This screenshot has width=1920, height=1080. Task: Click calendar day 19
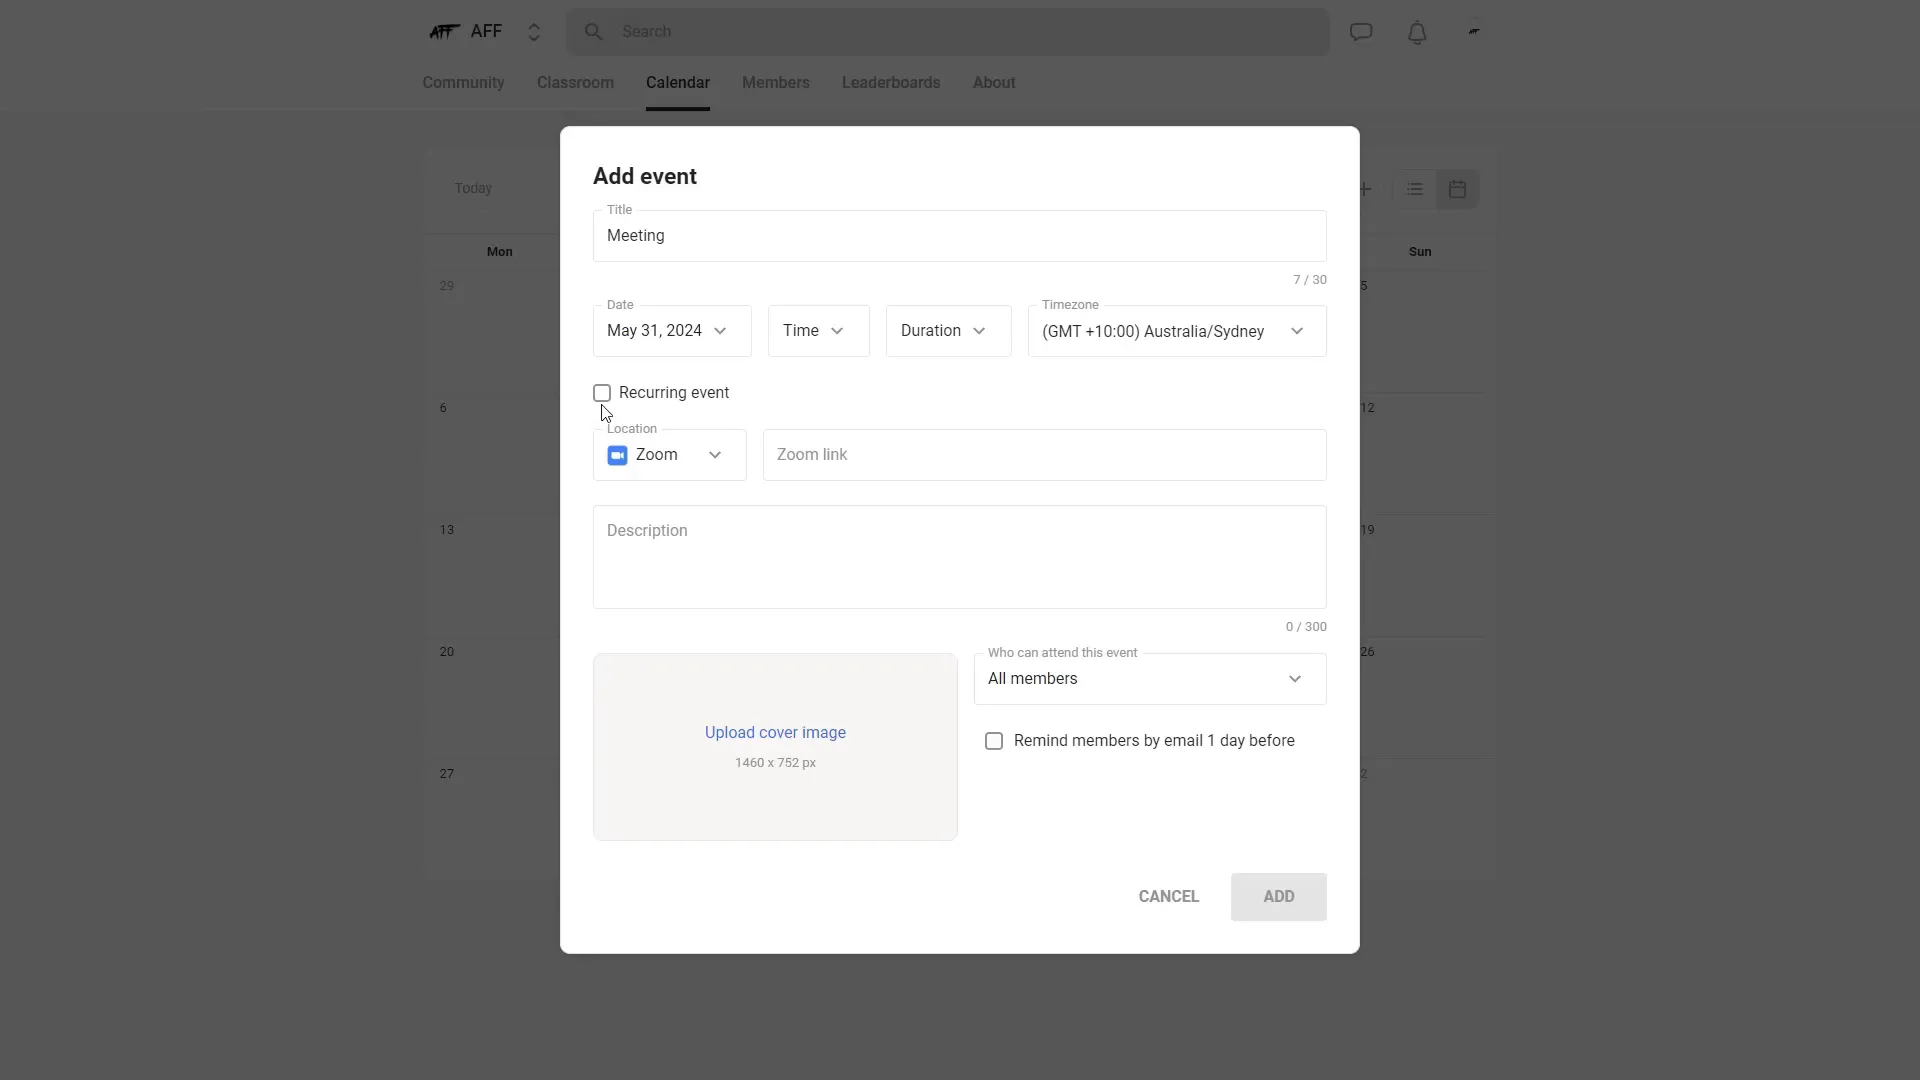tap(1367, 530)
